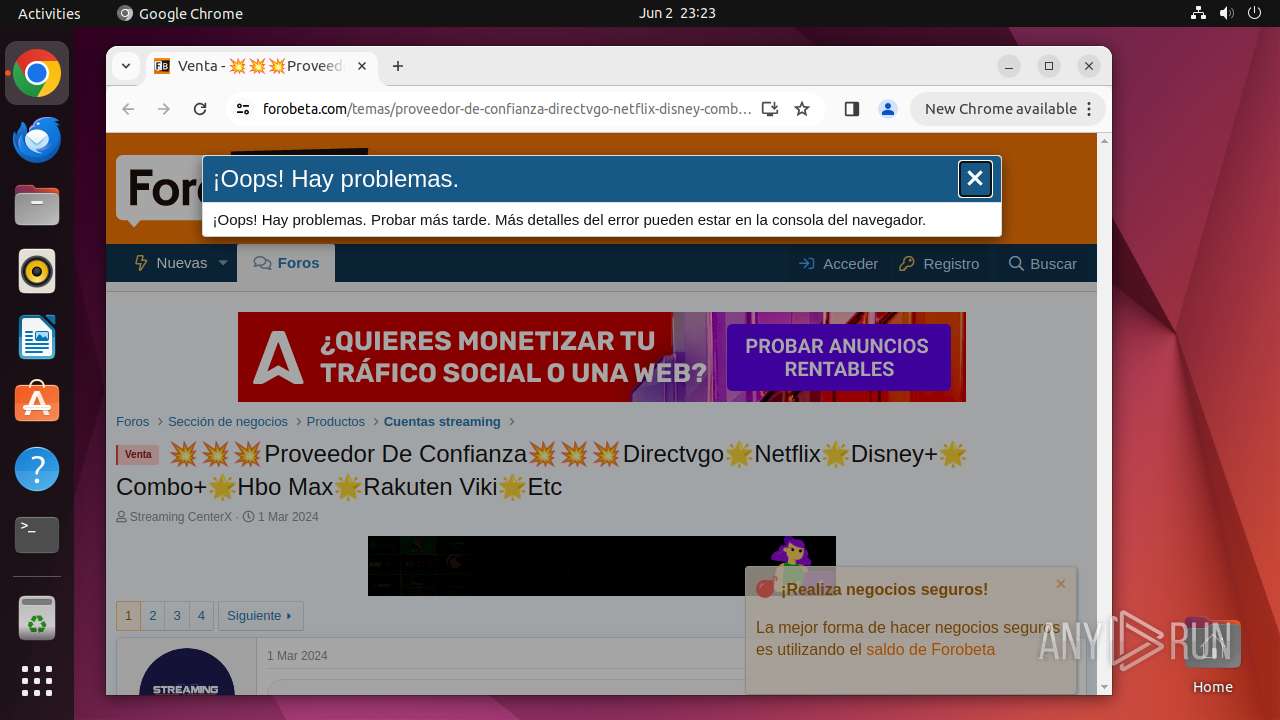Open Activities overview
The width and height of the screenshot is (1280, 720).
click(x=49, y=13)
